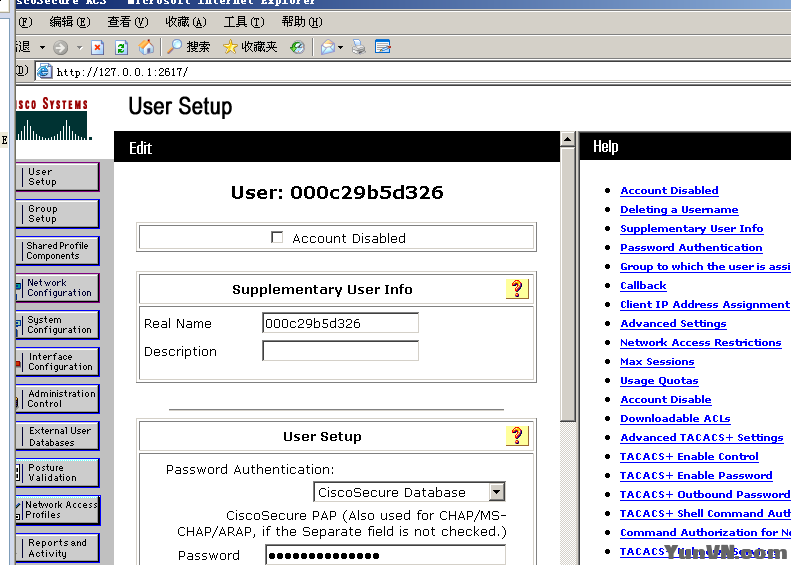
Task: Click the Usage Quotas link
Action: click(x=659, y=381)
